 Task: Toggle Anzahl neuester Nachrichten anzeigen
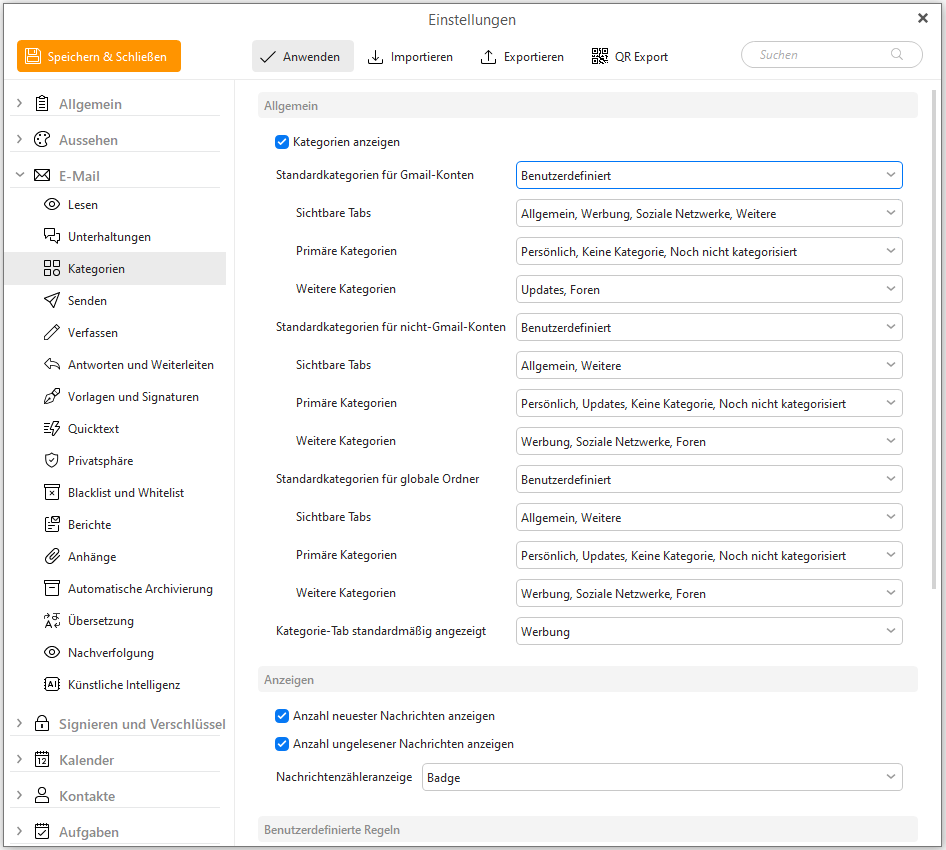tap(282, 715)
